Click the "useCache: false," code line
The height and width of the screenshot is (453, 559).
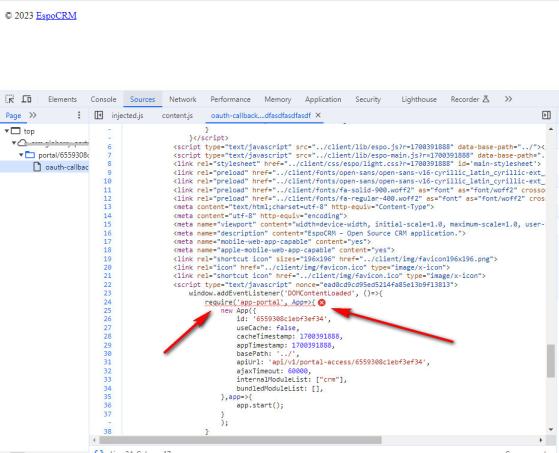tap(268, 328)
